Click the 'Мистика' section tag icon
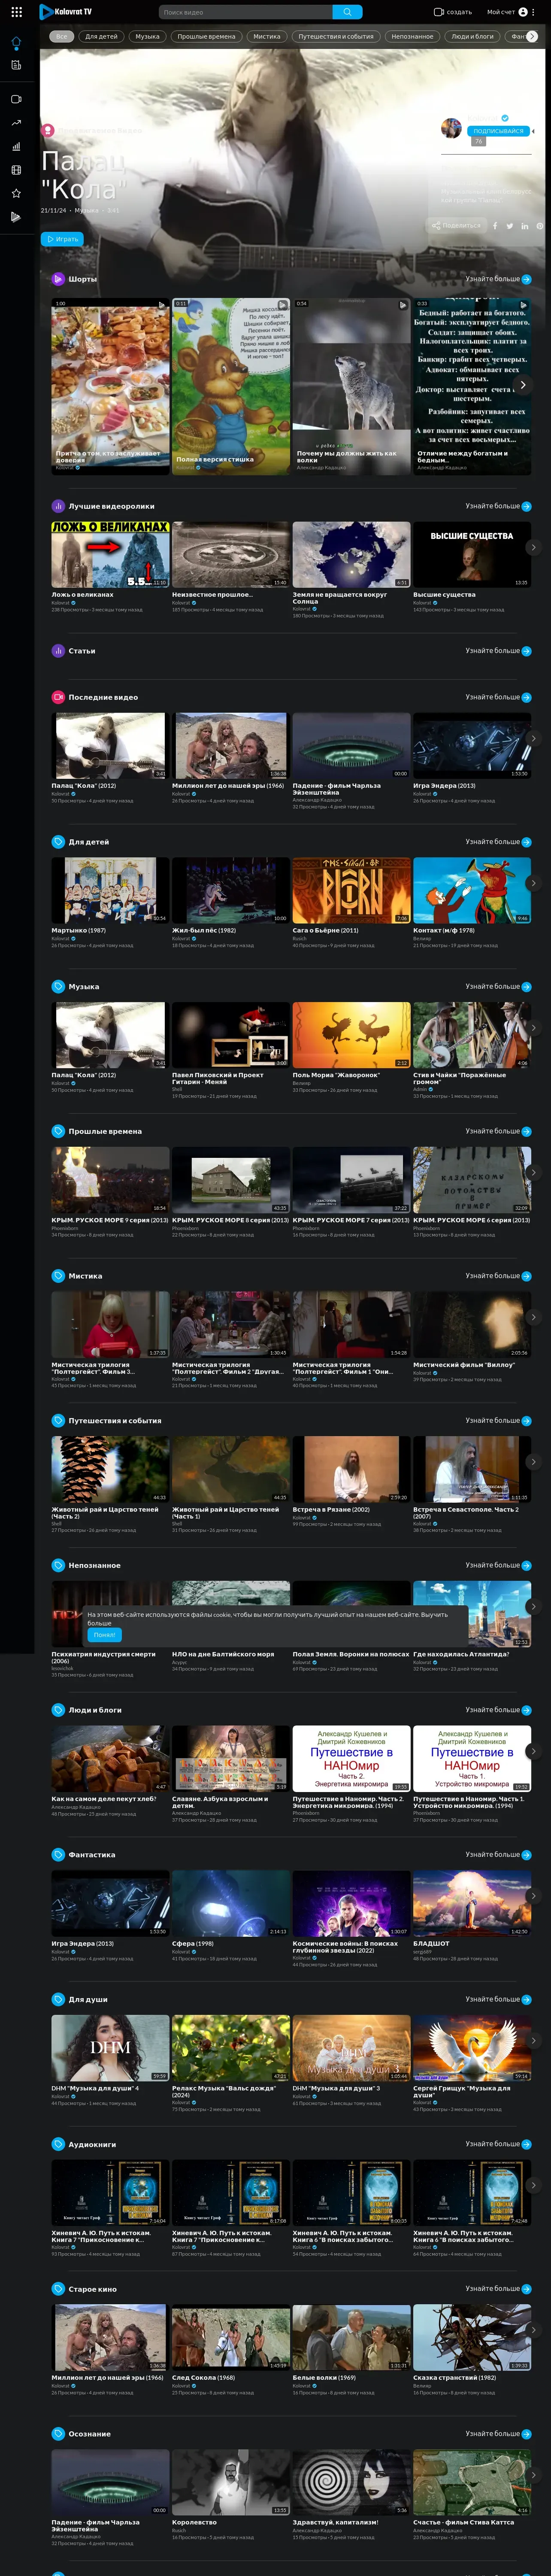This screenshot has height=2576, width=551. tap(58, 1276)
